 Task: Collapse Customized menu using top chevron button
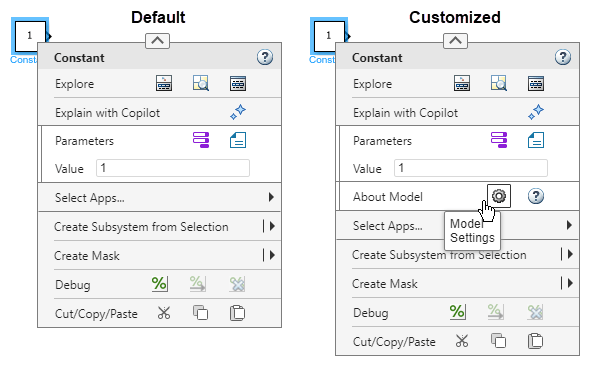[x=456, y=41]
